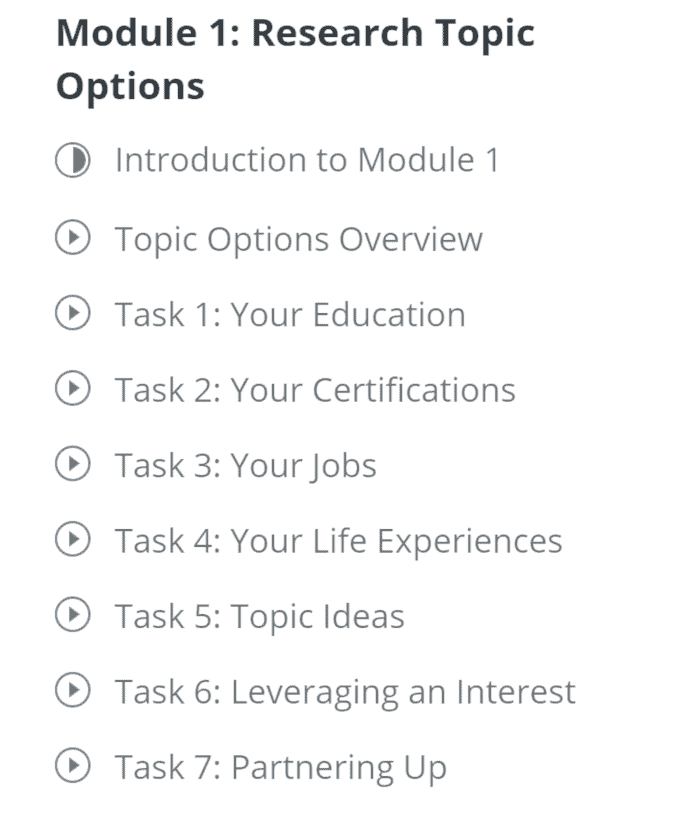Click the play icon beside Topic Options Overview
The width and height of the screenshot is (700, 814).
73,238
